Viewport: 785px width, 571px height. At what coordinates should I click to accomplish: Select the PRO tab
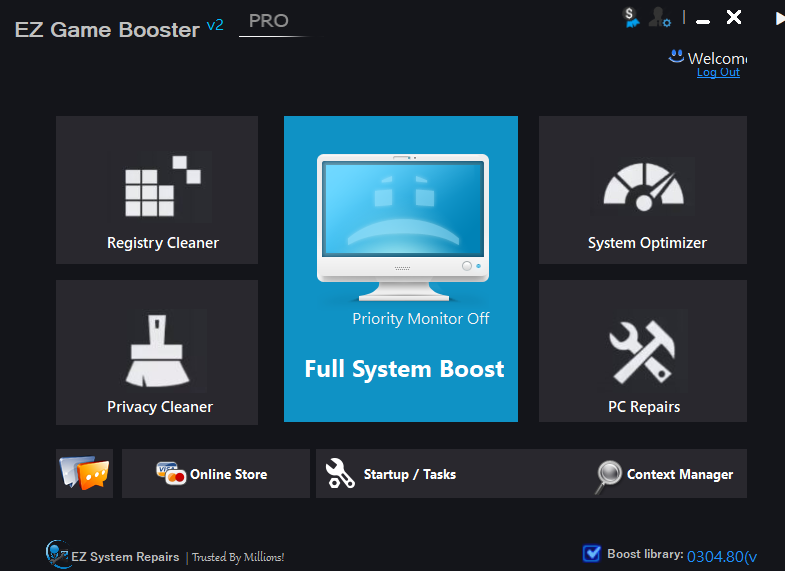coord(269,21)
